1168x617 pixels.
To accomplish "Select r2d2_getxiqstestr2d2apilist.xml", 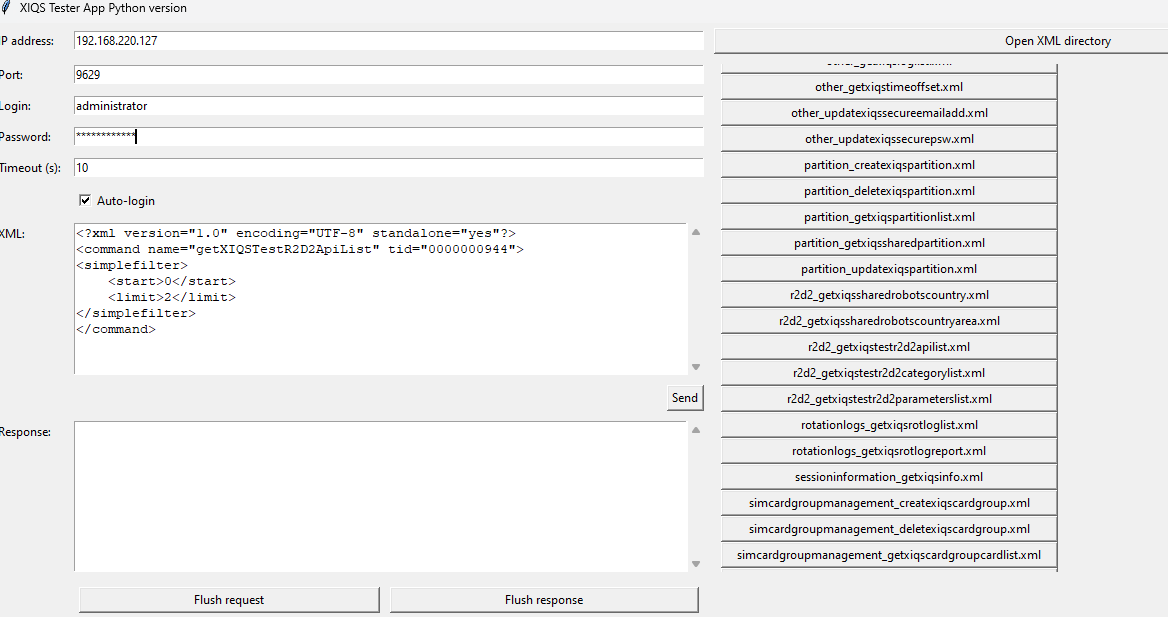I will pos(888,346).
